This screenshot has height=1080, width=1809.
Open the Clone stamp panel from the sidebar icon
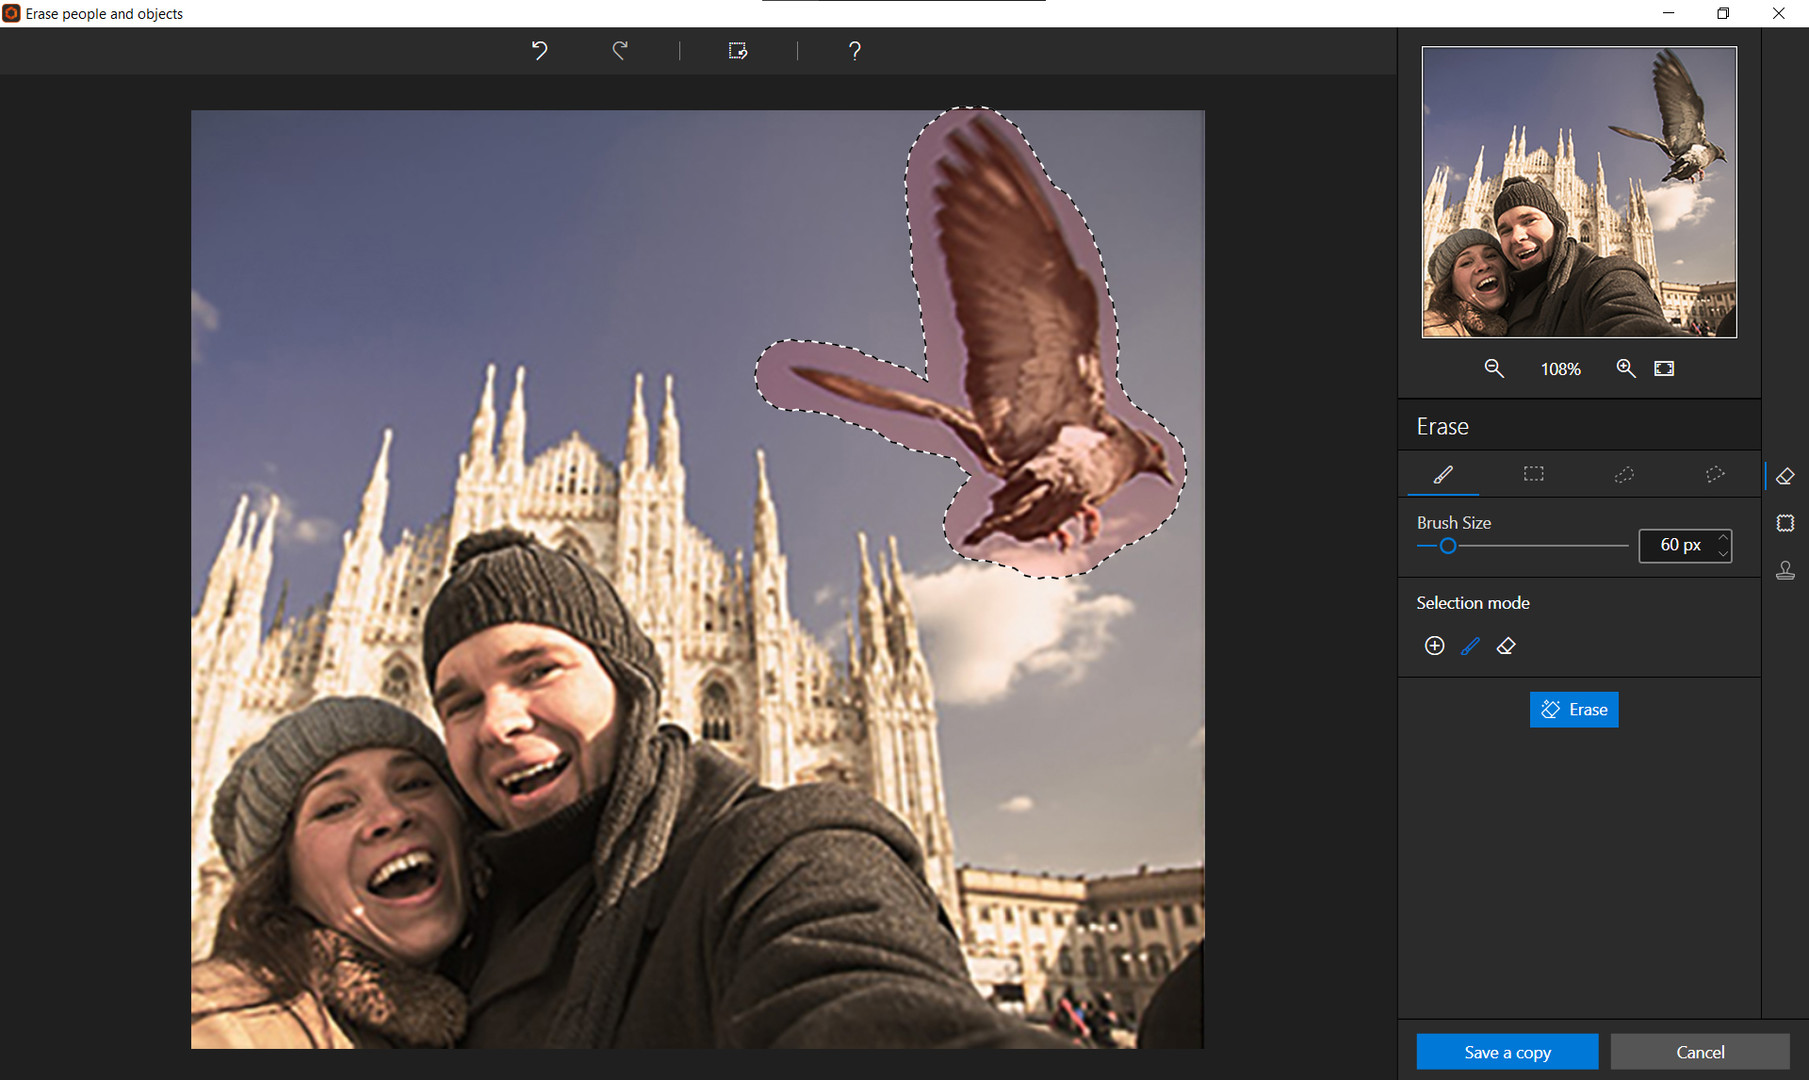point(1785,570)
